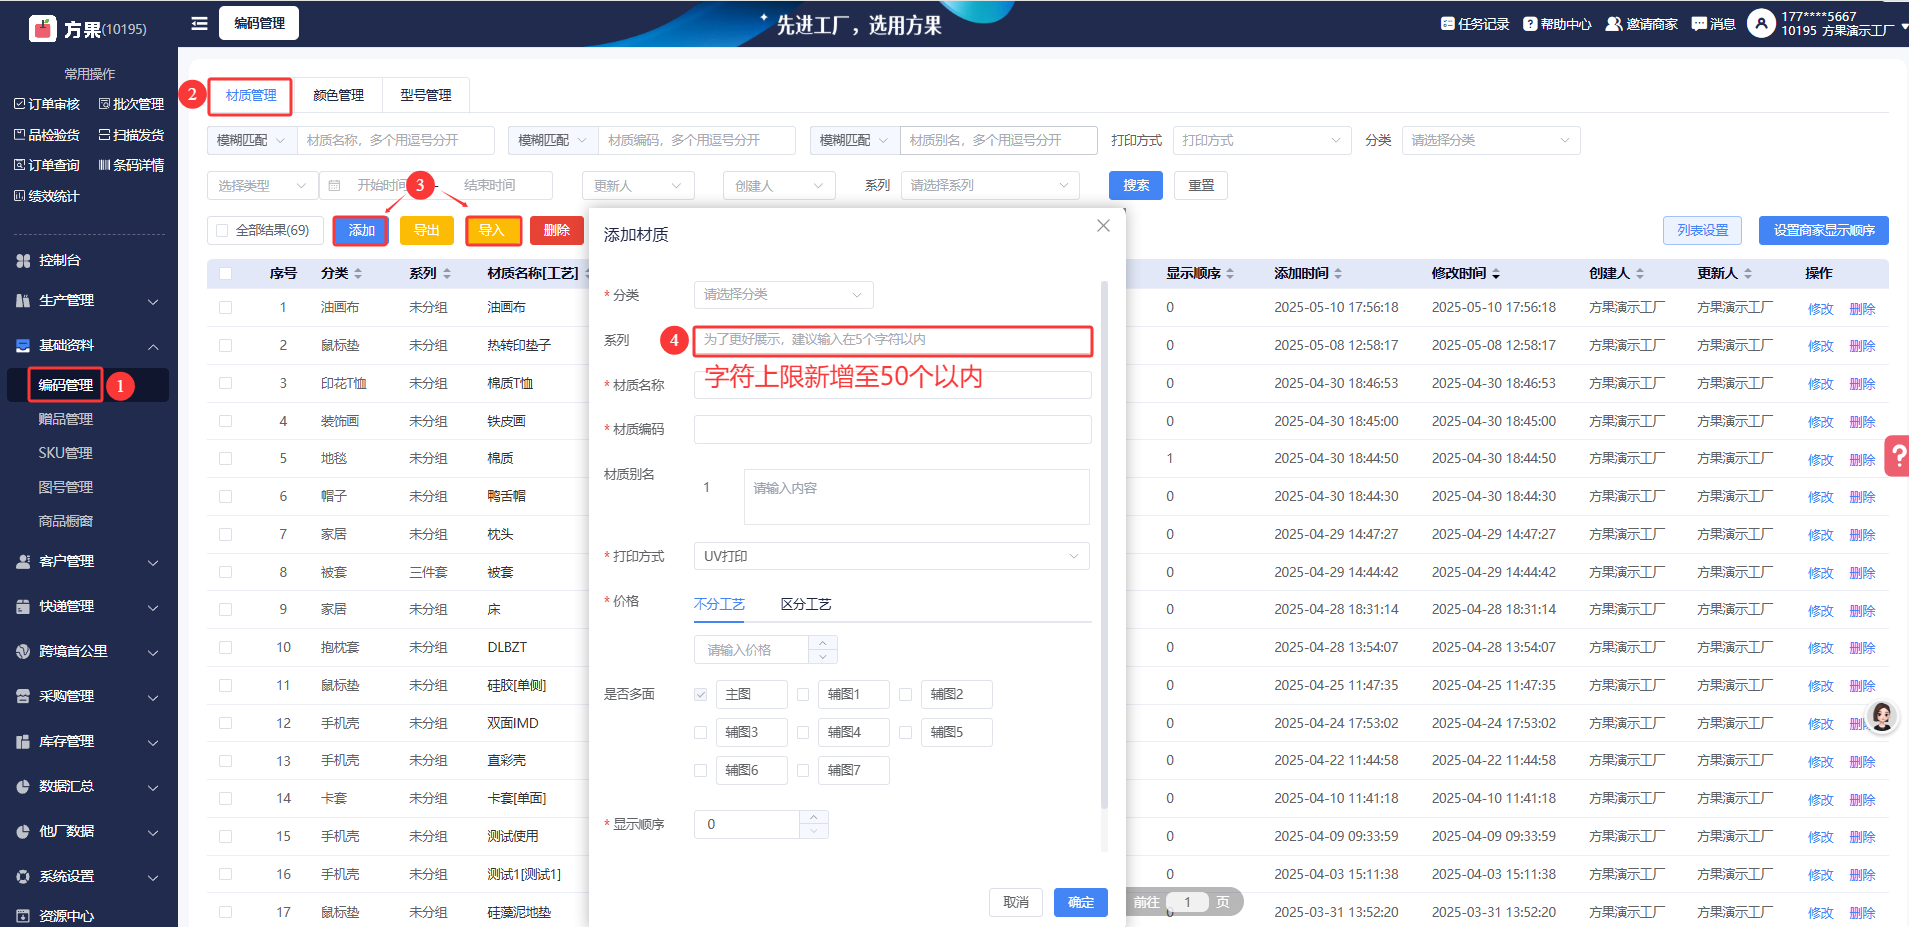Click the 系统设置 gear icon

click(x=23, y=877)
